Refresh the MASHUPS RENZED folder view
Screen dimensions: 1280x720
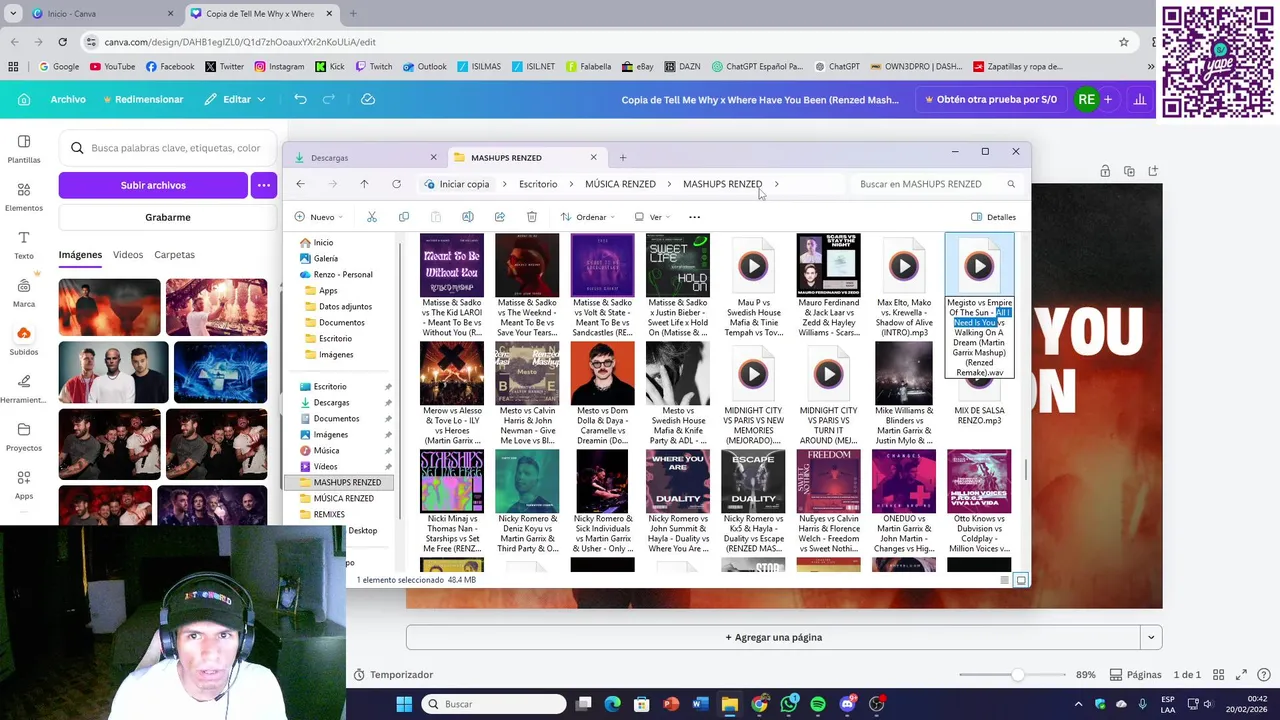point(396,184)
